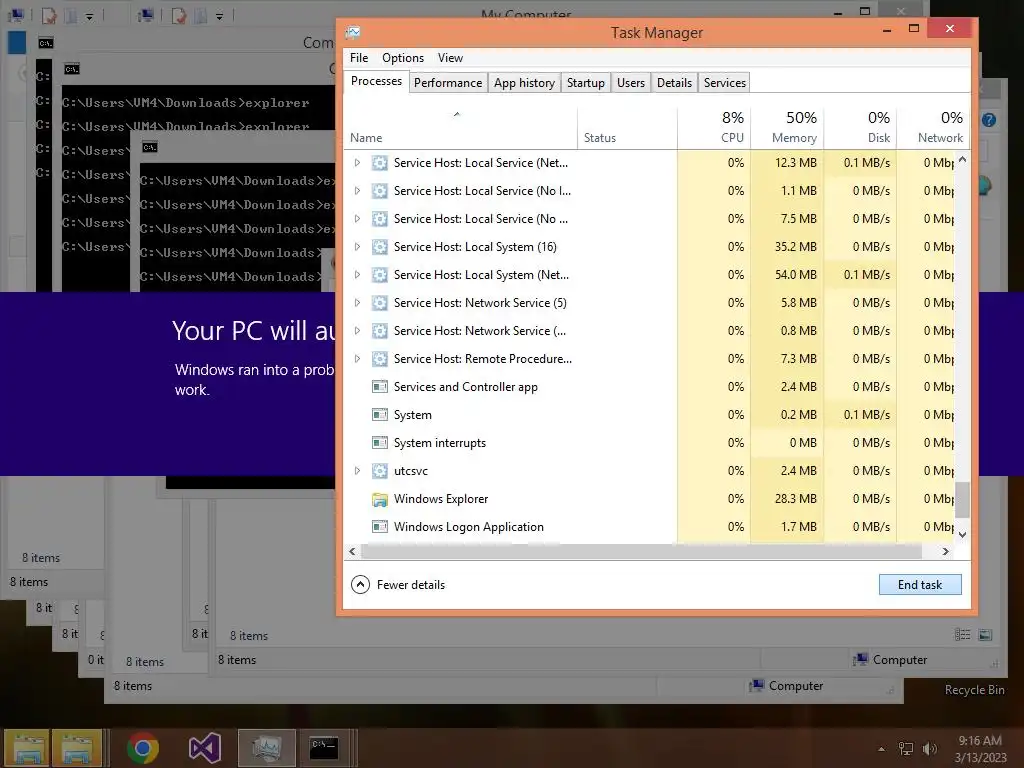
Task: Switch to the Services tab
Action: click(724, 83)
